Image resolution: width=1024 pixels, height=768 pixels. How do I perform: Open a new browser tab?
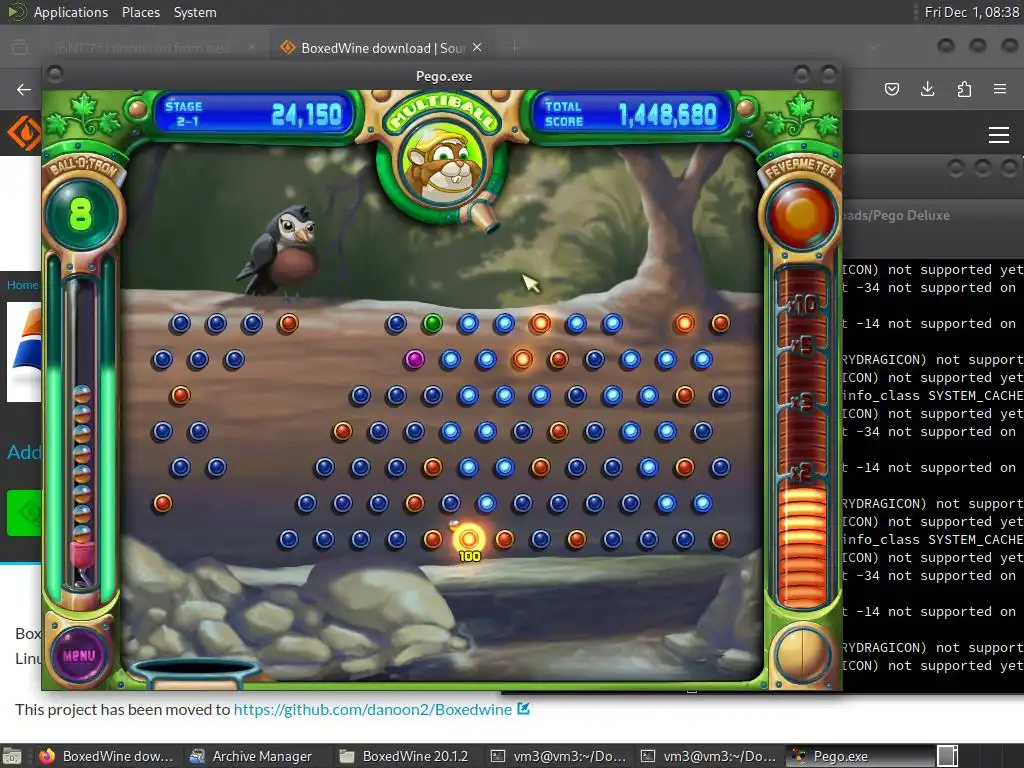click(x=515, y=47)
